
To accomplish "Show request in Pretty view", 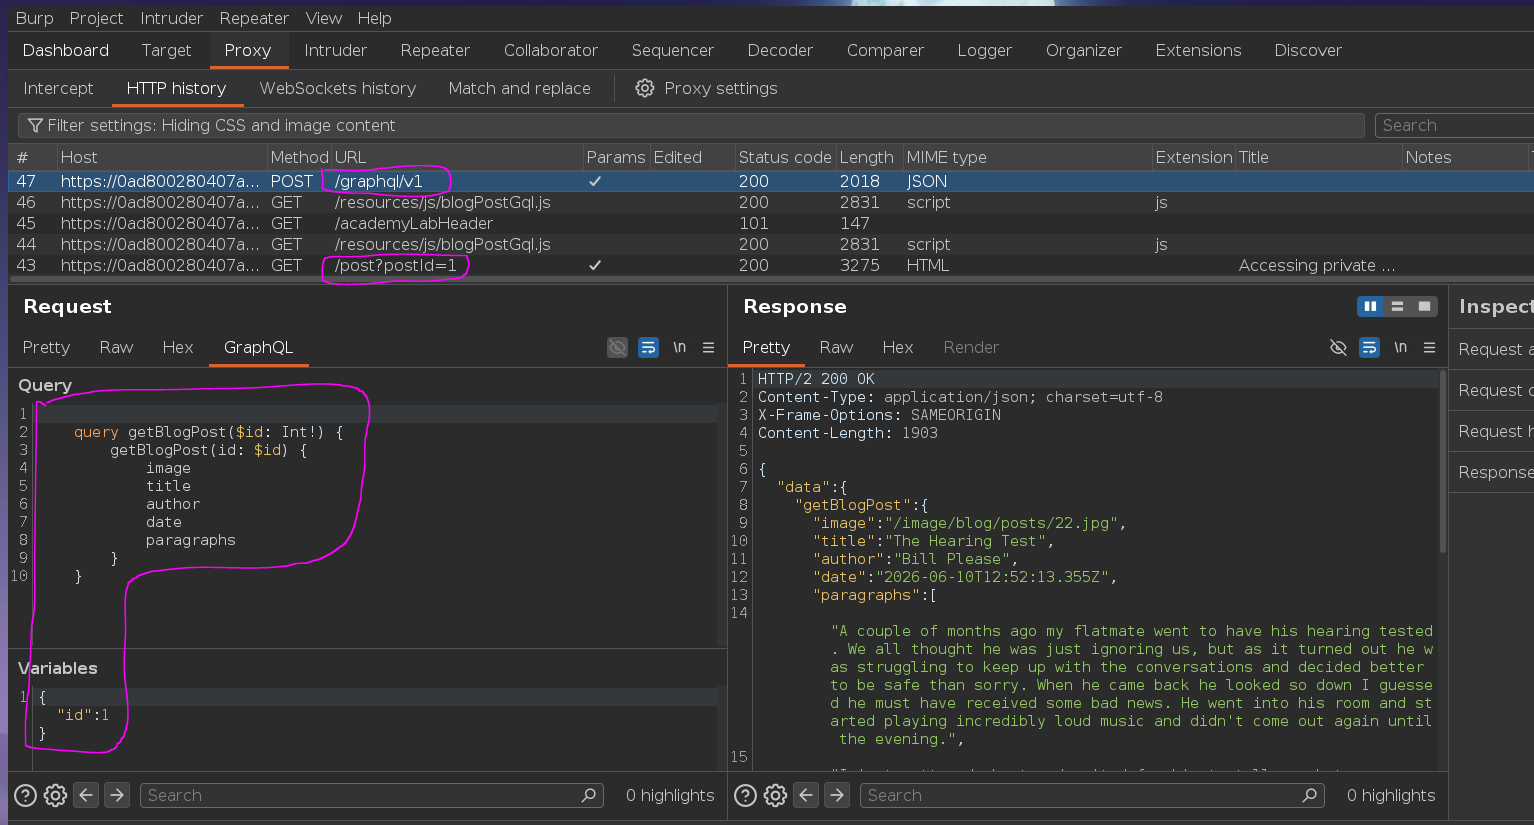I will coord(46,347).
